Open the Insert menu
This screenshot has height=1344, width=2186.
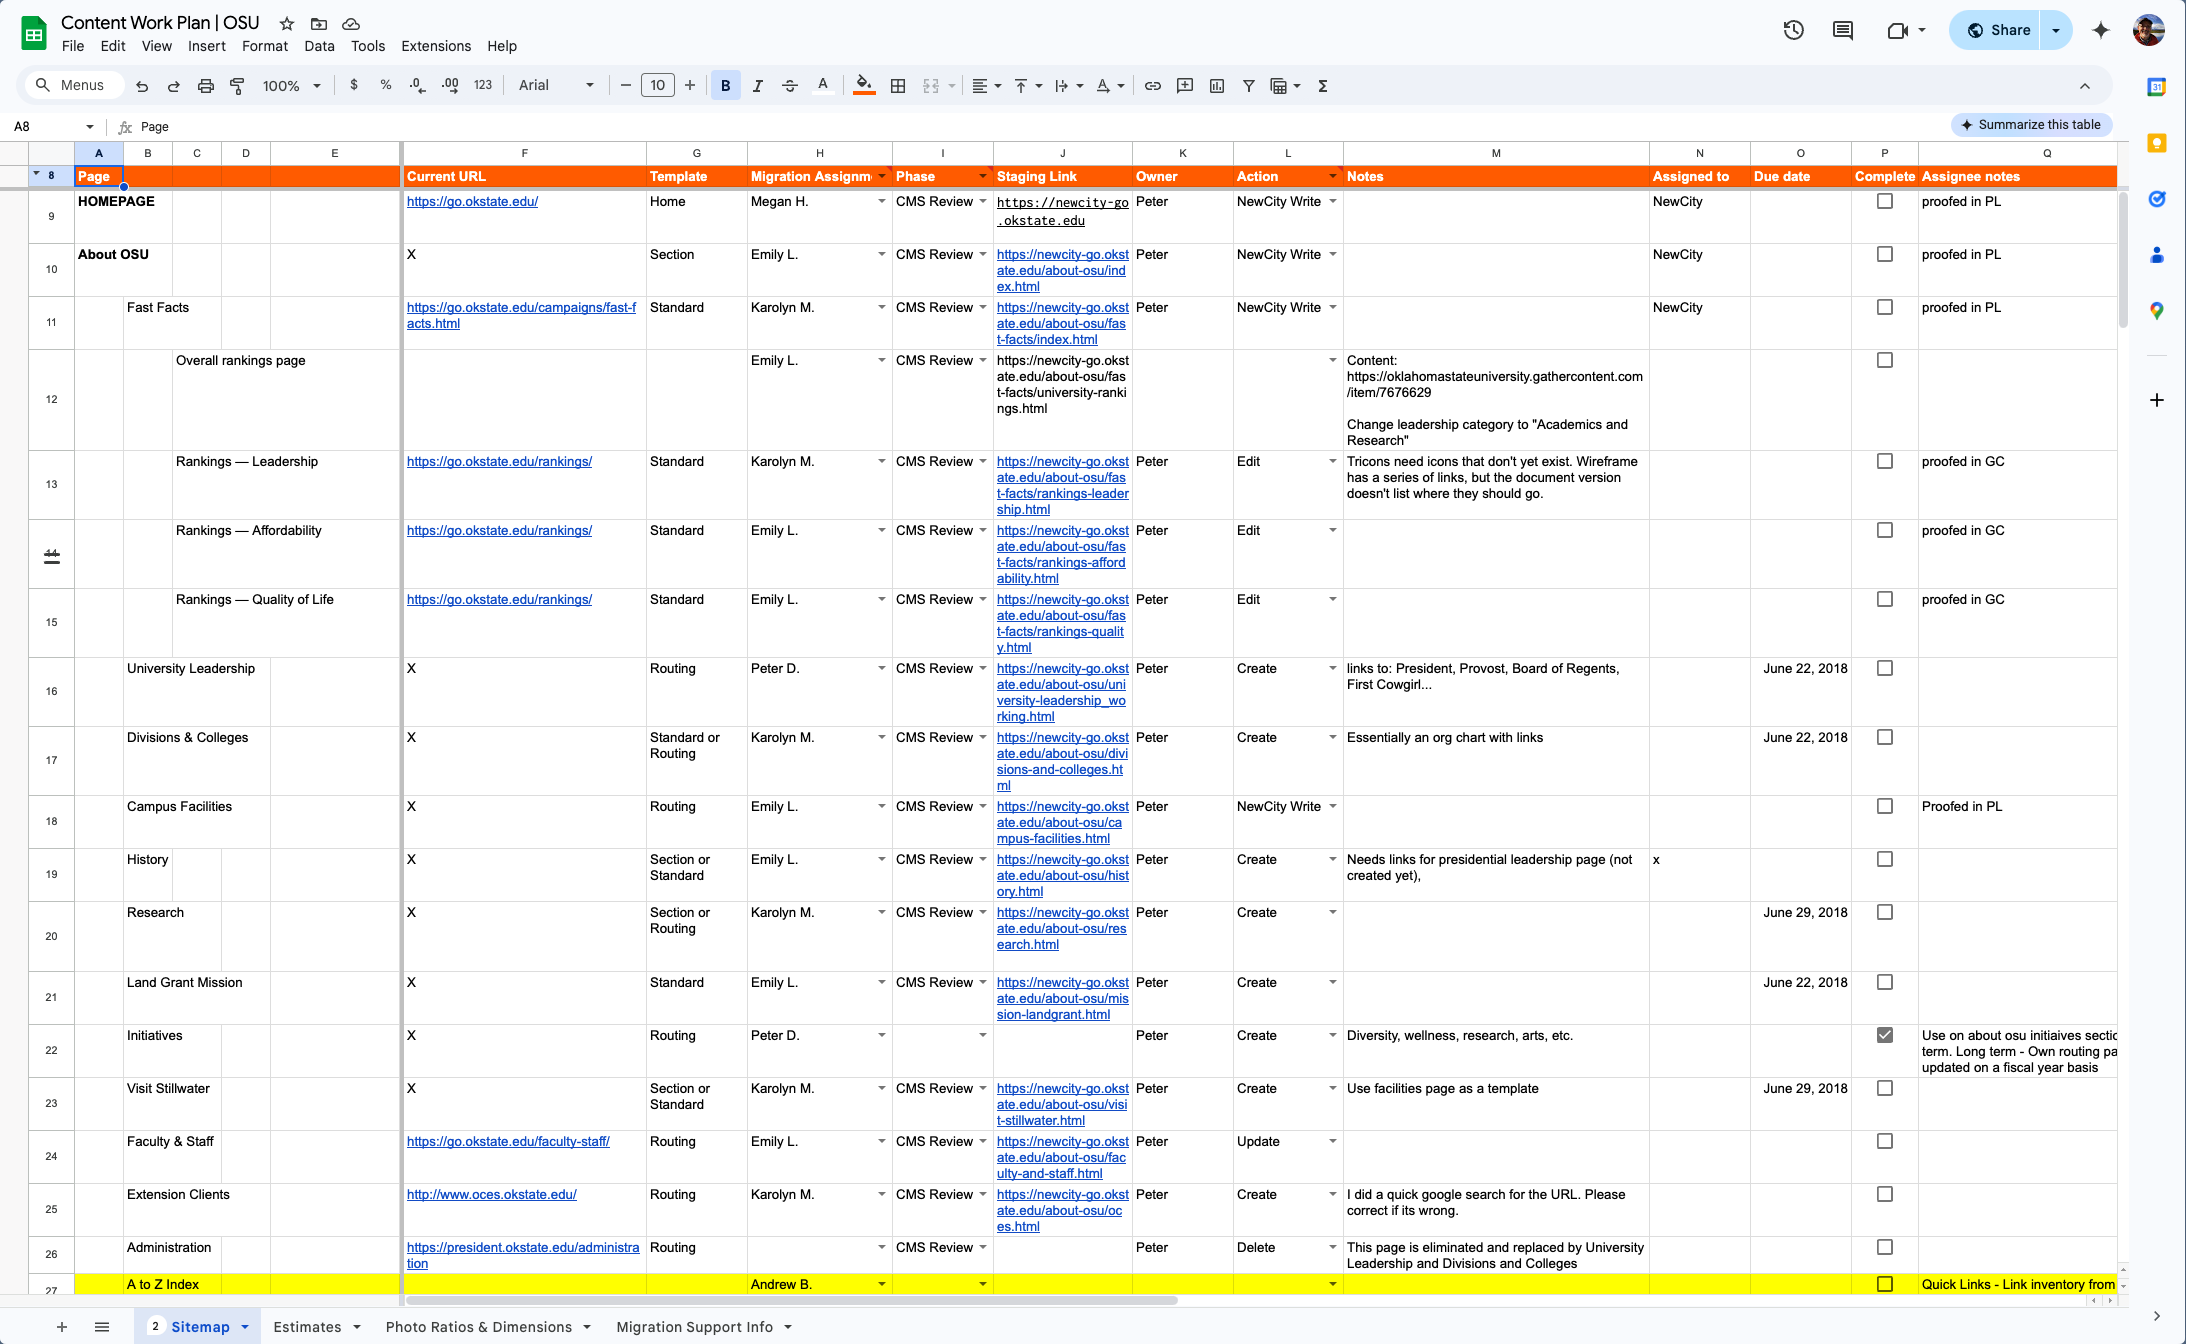207,46
